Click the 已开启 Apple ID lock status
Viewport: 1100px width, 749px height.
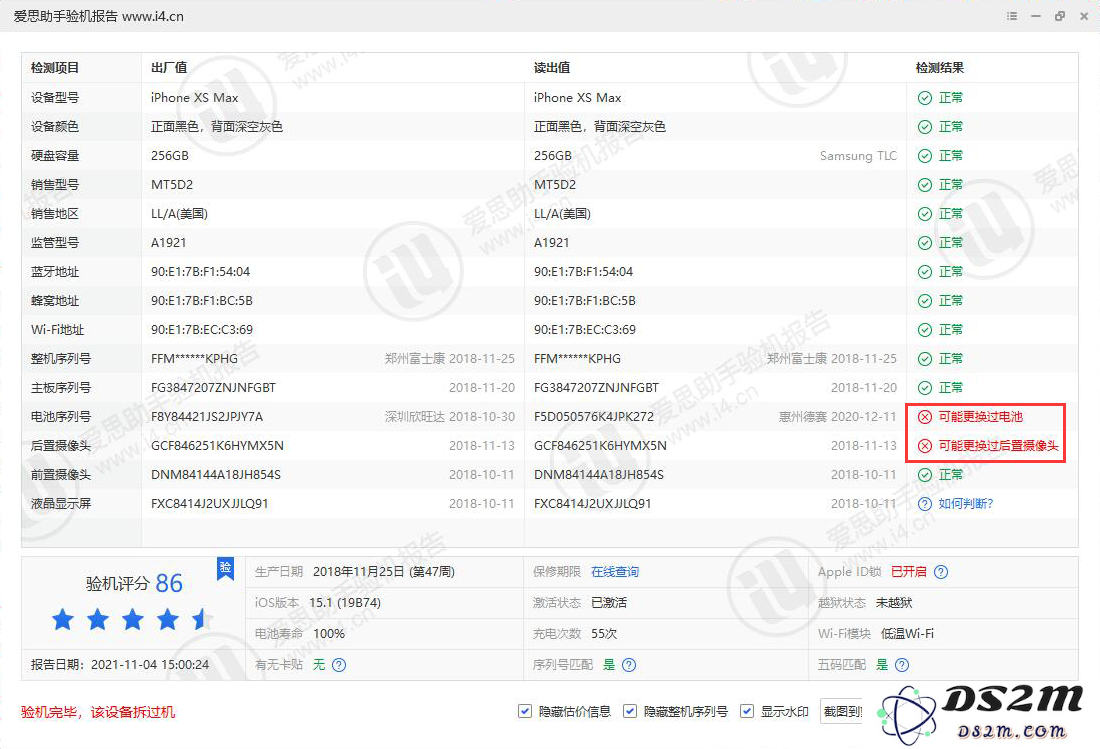pyautogui.click(x=908, y=572)
